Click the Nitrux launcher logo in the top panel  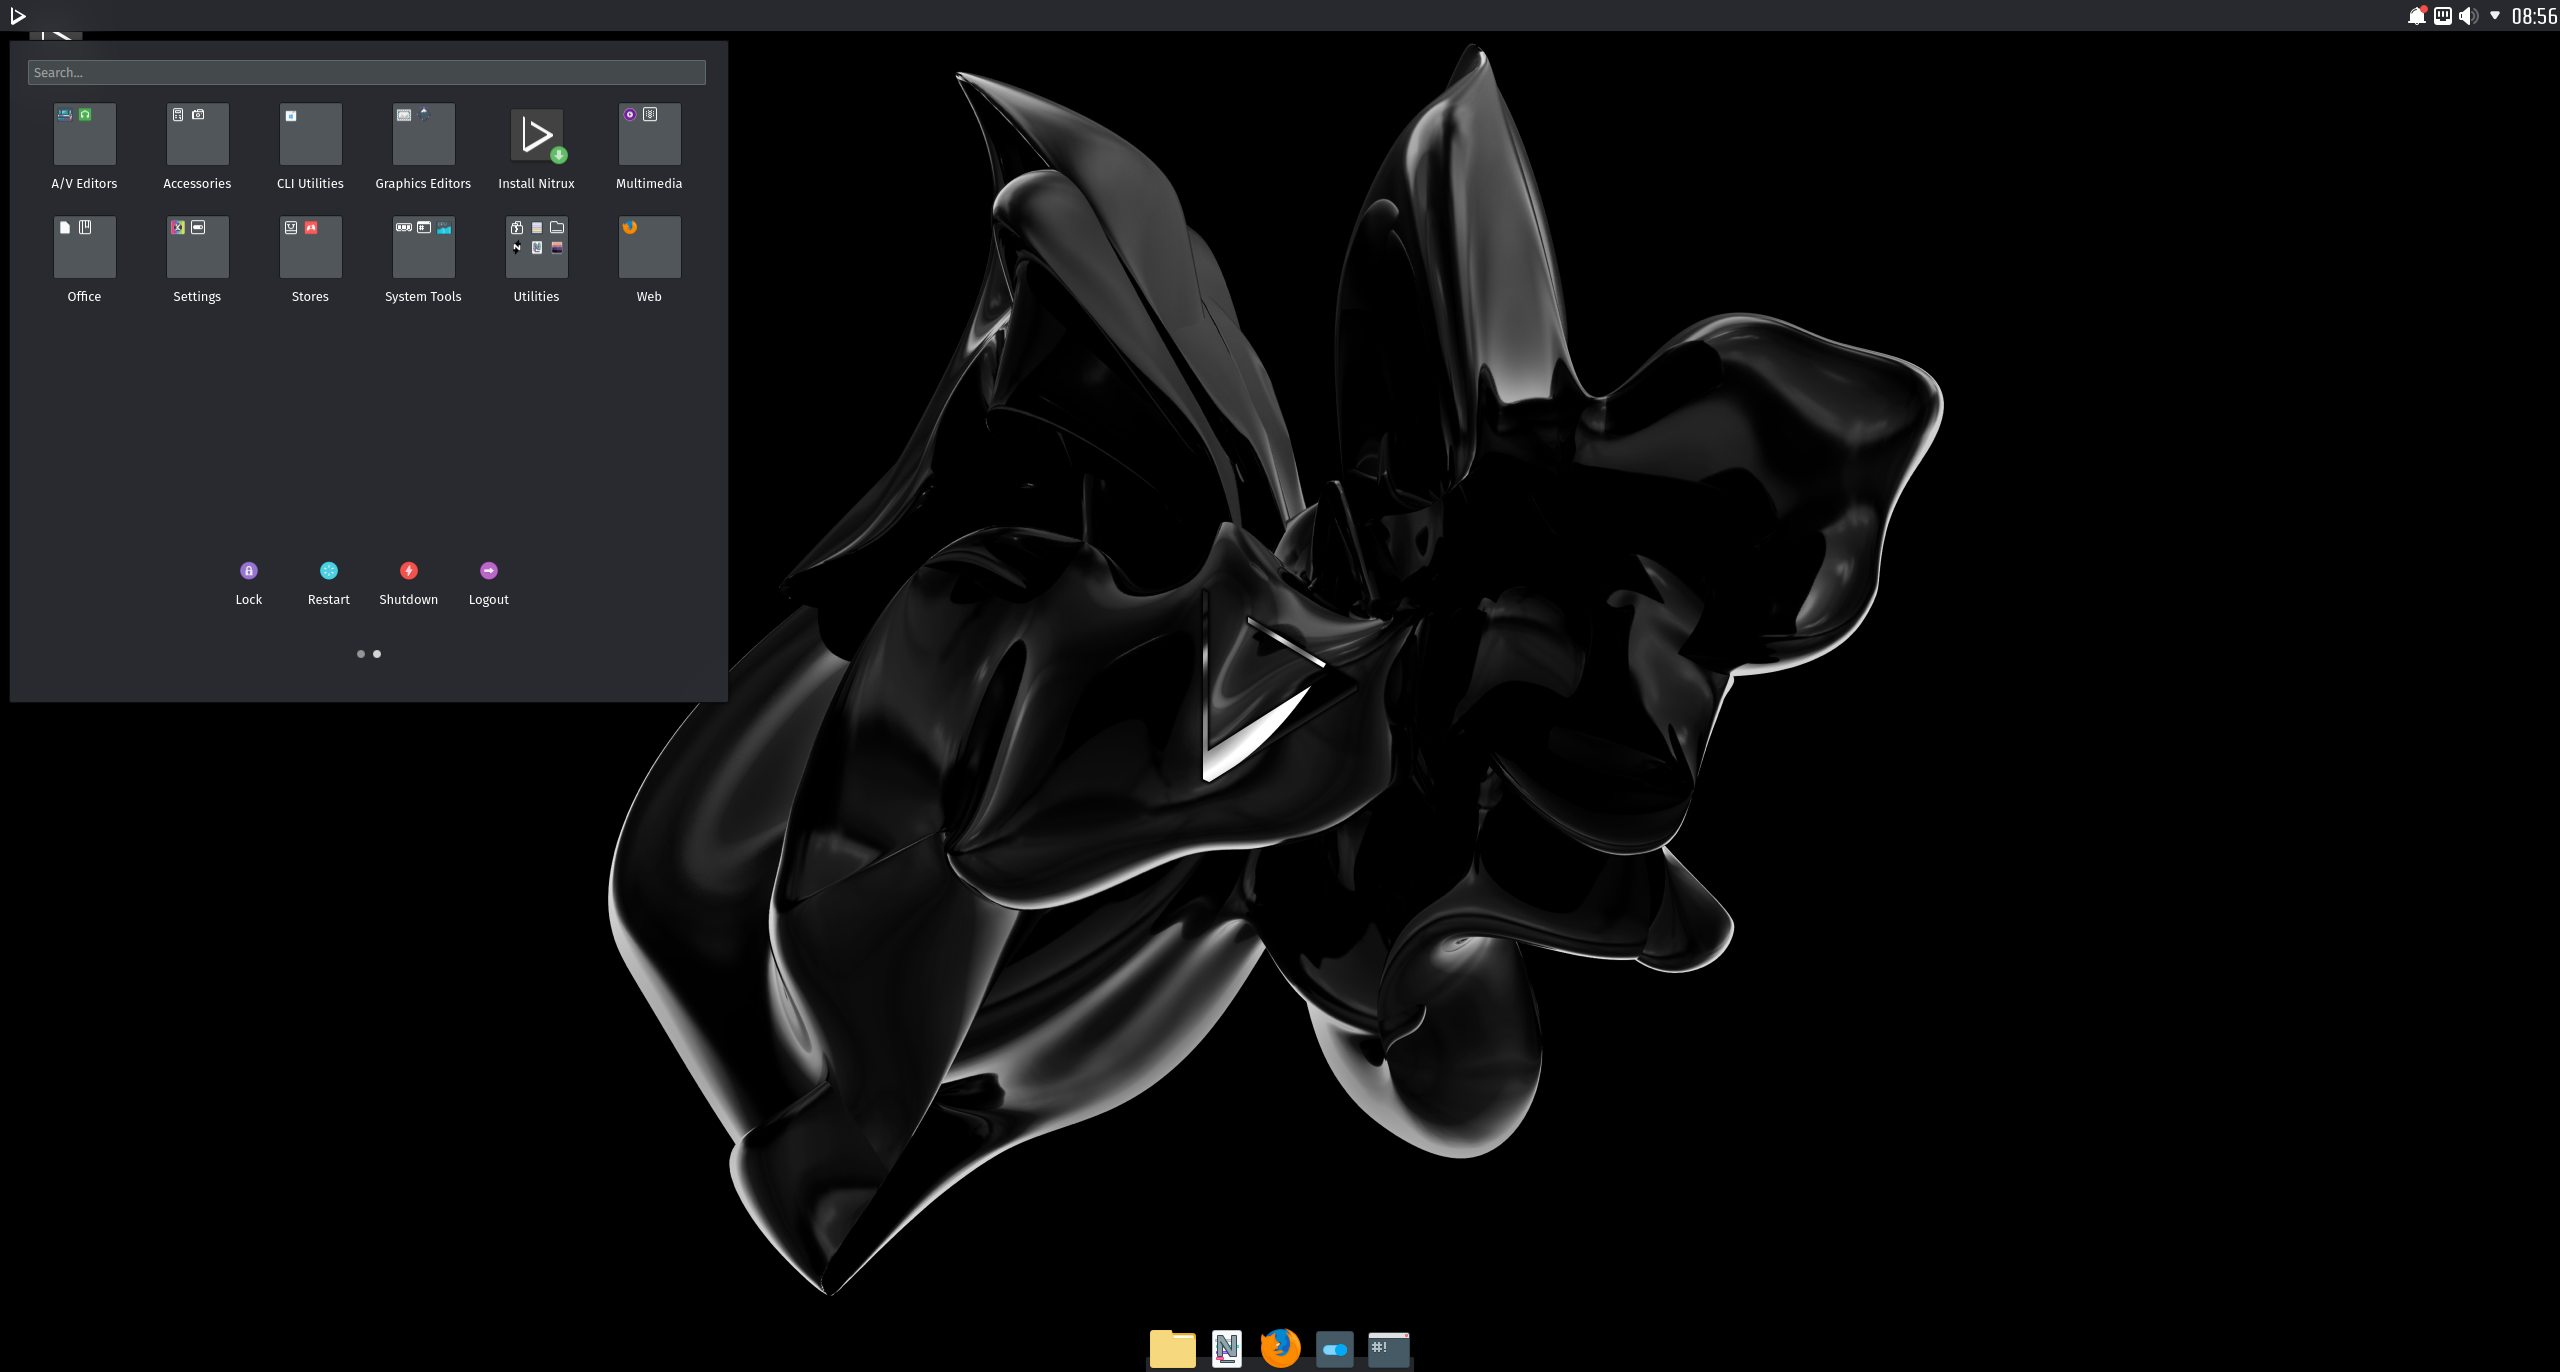coord(17,16)
